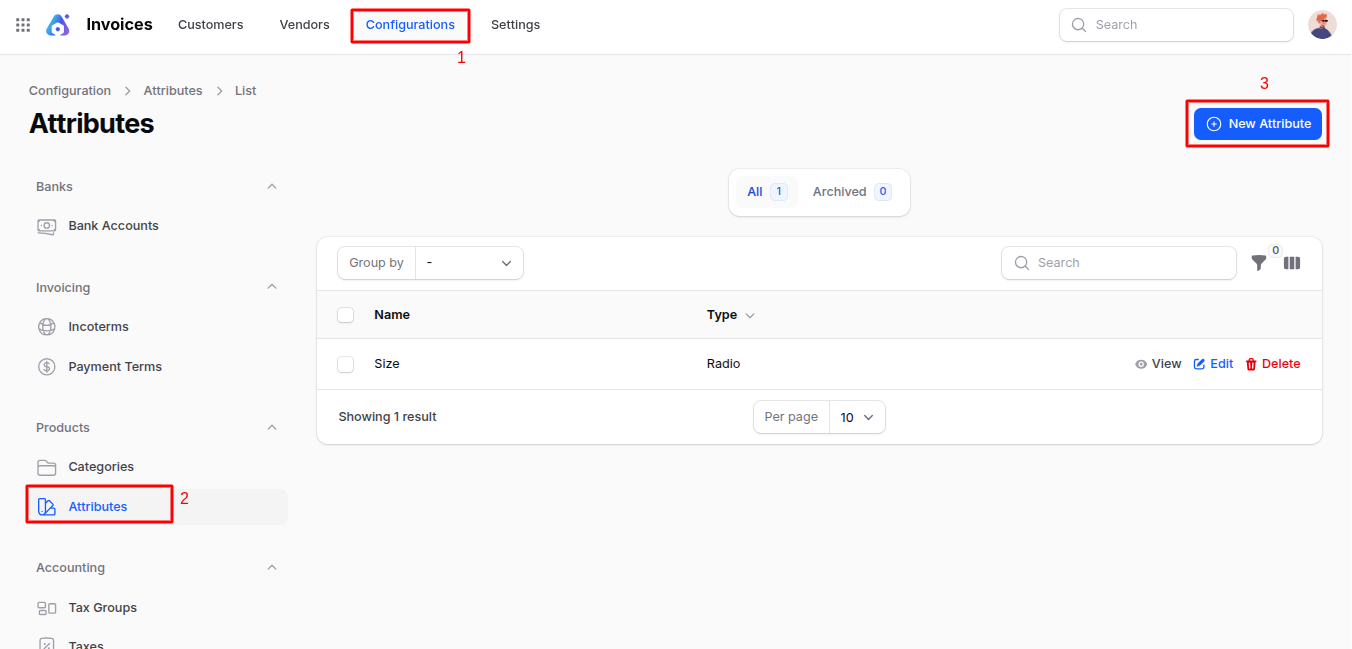Change the Per page dropdown value
The width and height of the screenshot is (1352, 649).
click(x=857, y=417)
